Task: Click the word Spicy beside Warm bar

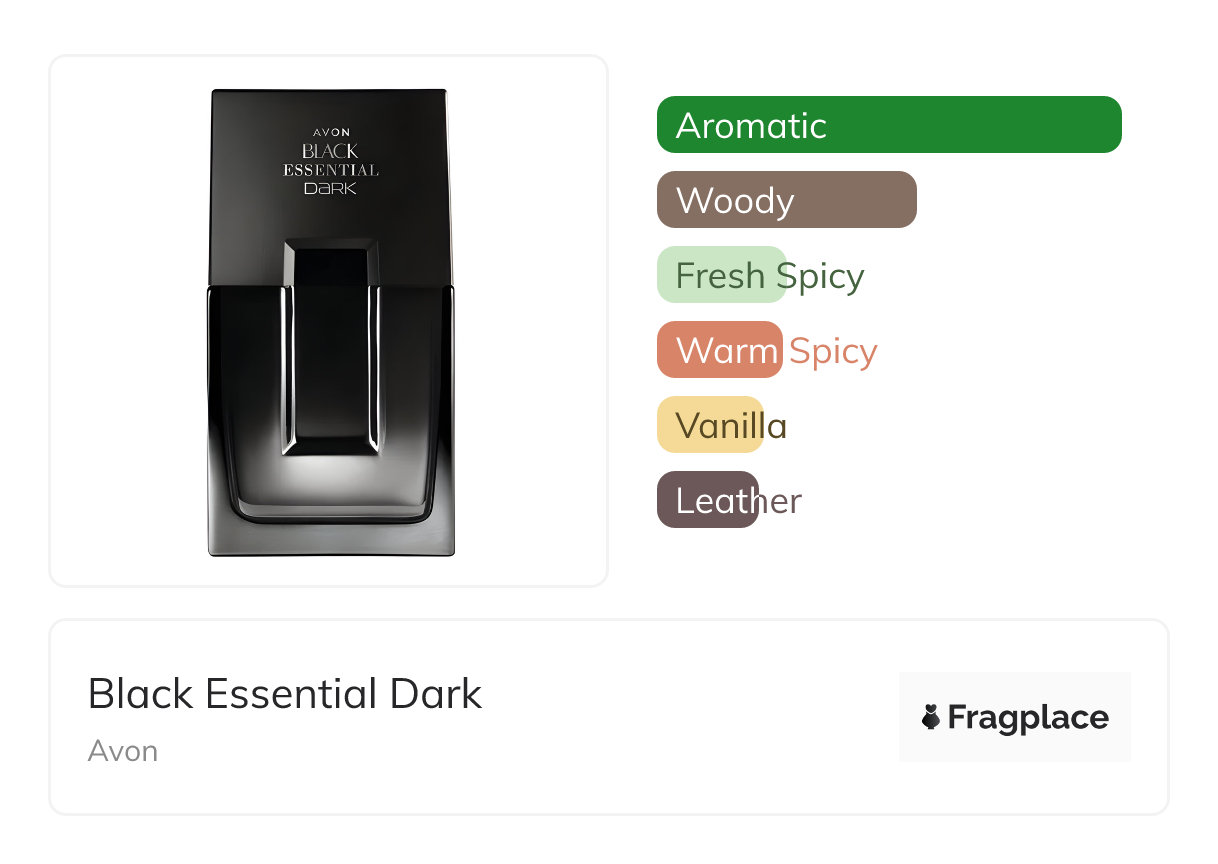Action: tap(833, 351)
